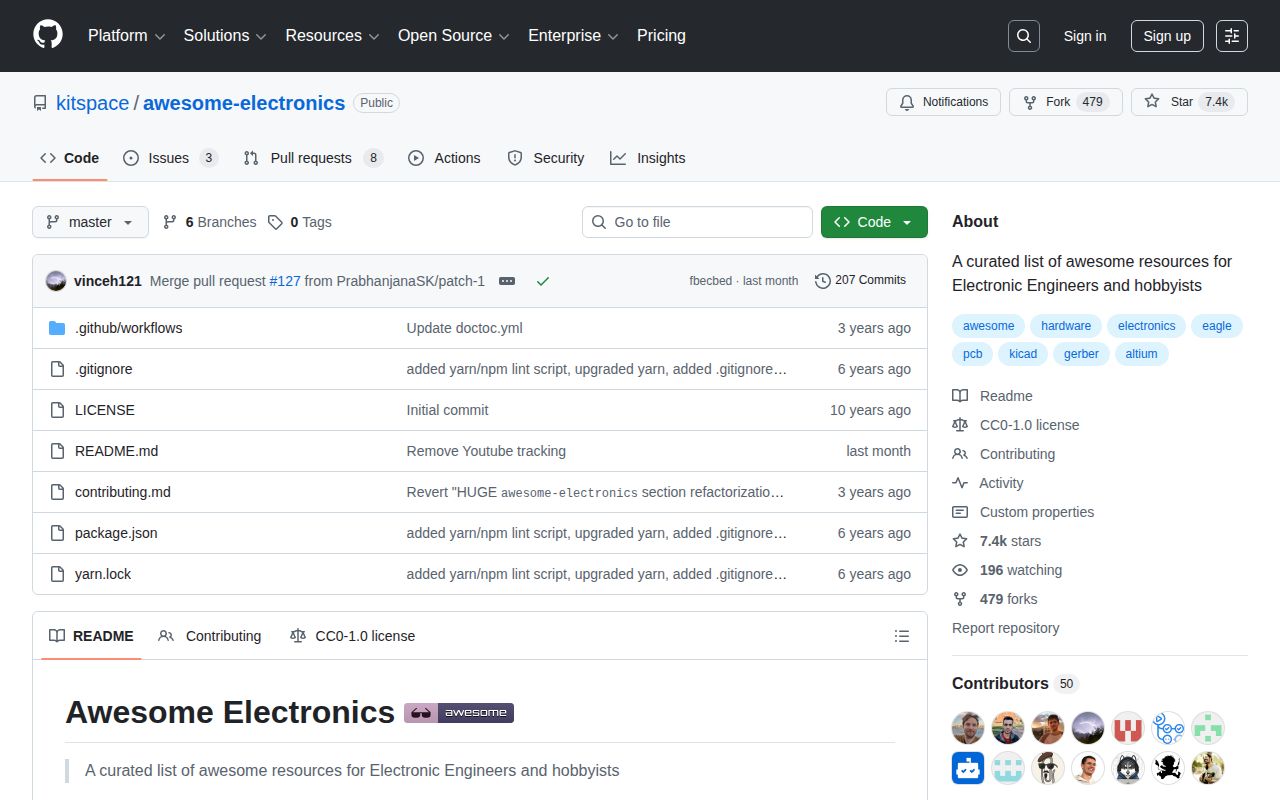Click the Notifications bell button
The width and height of the screenshot is (1280, 800).
click(942, 101)
